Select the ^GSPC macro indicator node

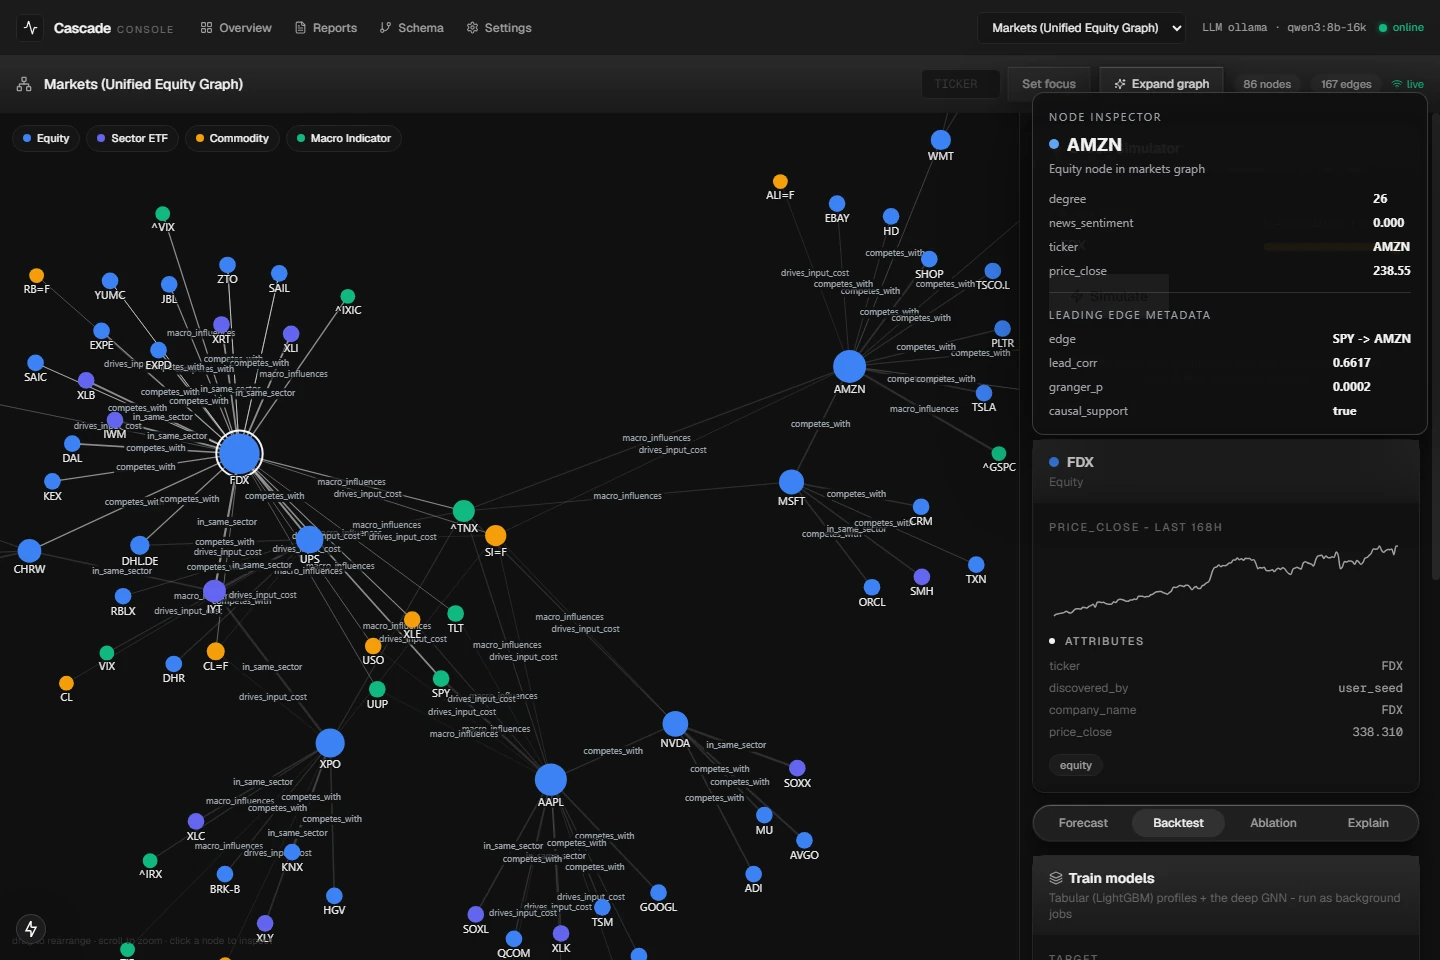[x=999, y=454]
